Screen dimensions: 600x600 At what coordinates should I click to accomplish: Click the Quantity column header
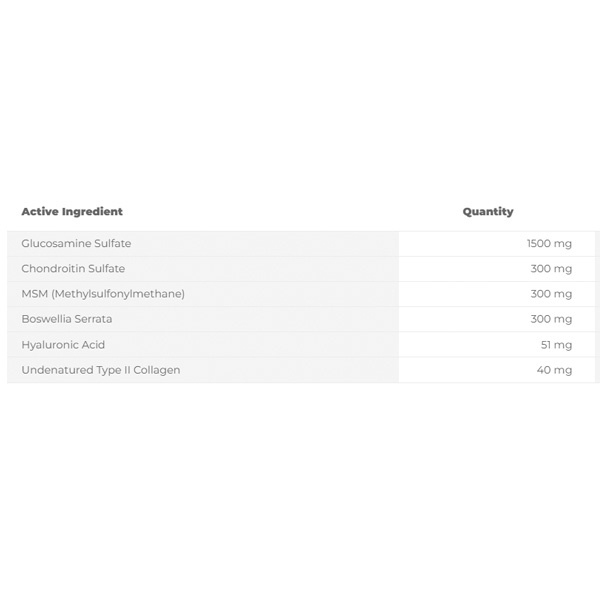488,212
